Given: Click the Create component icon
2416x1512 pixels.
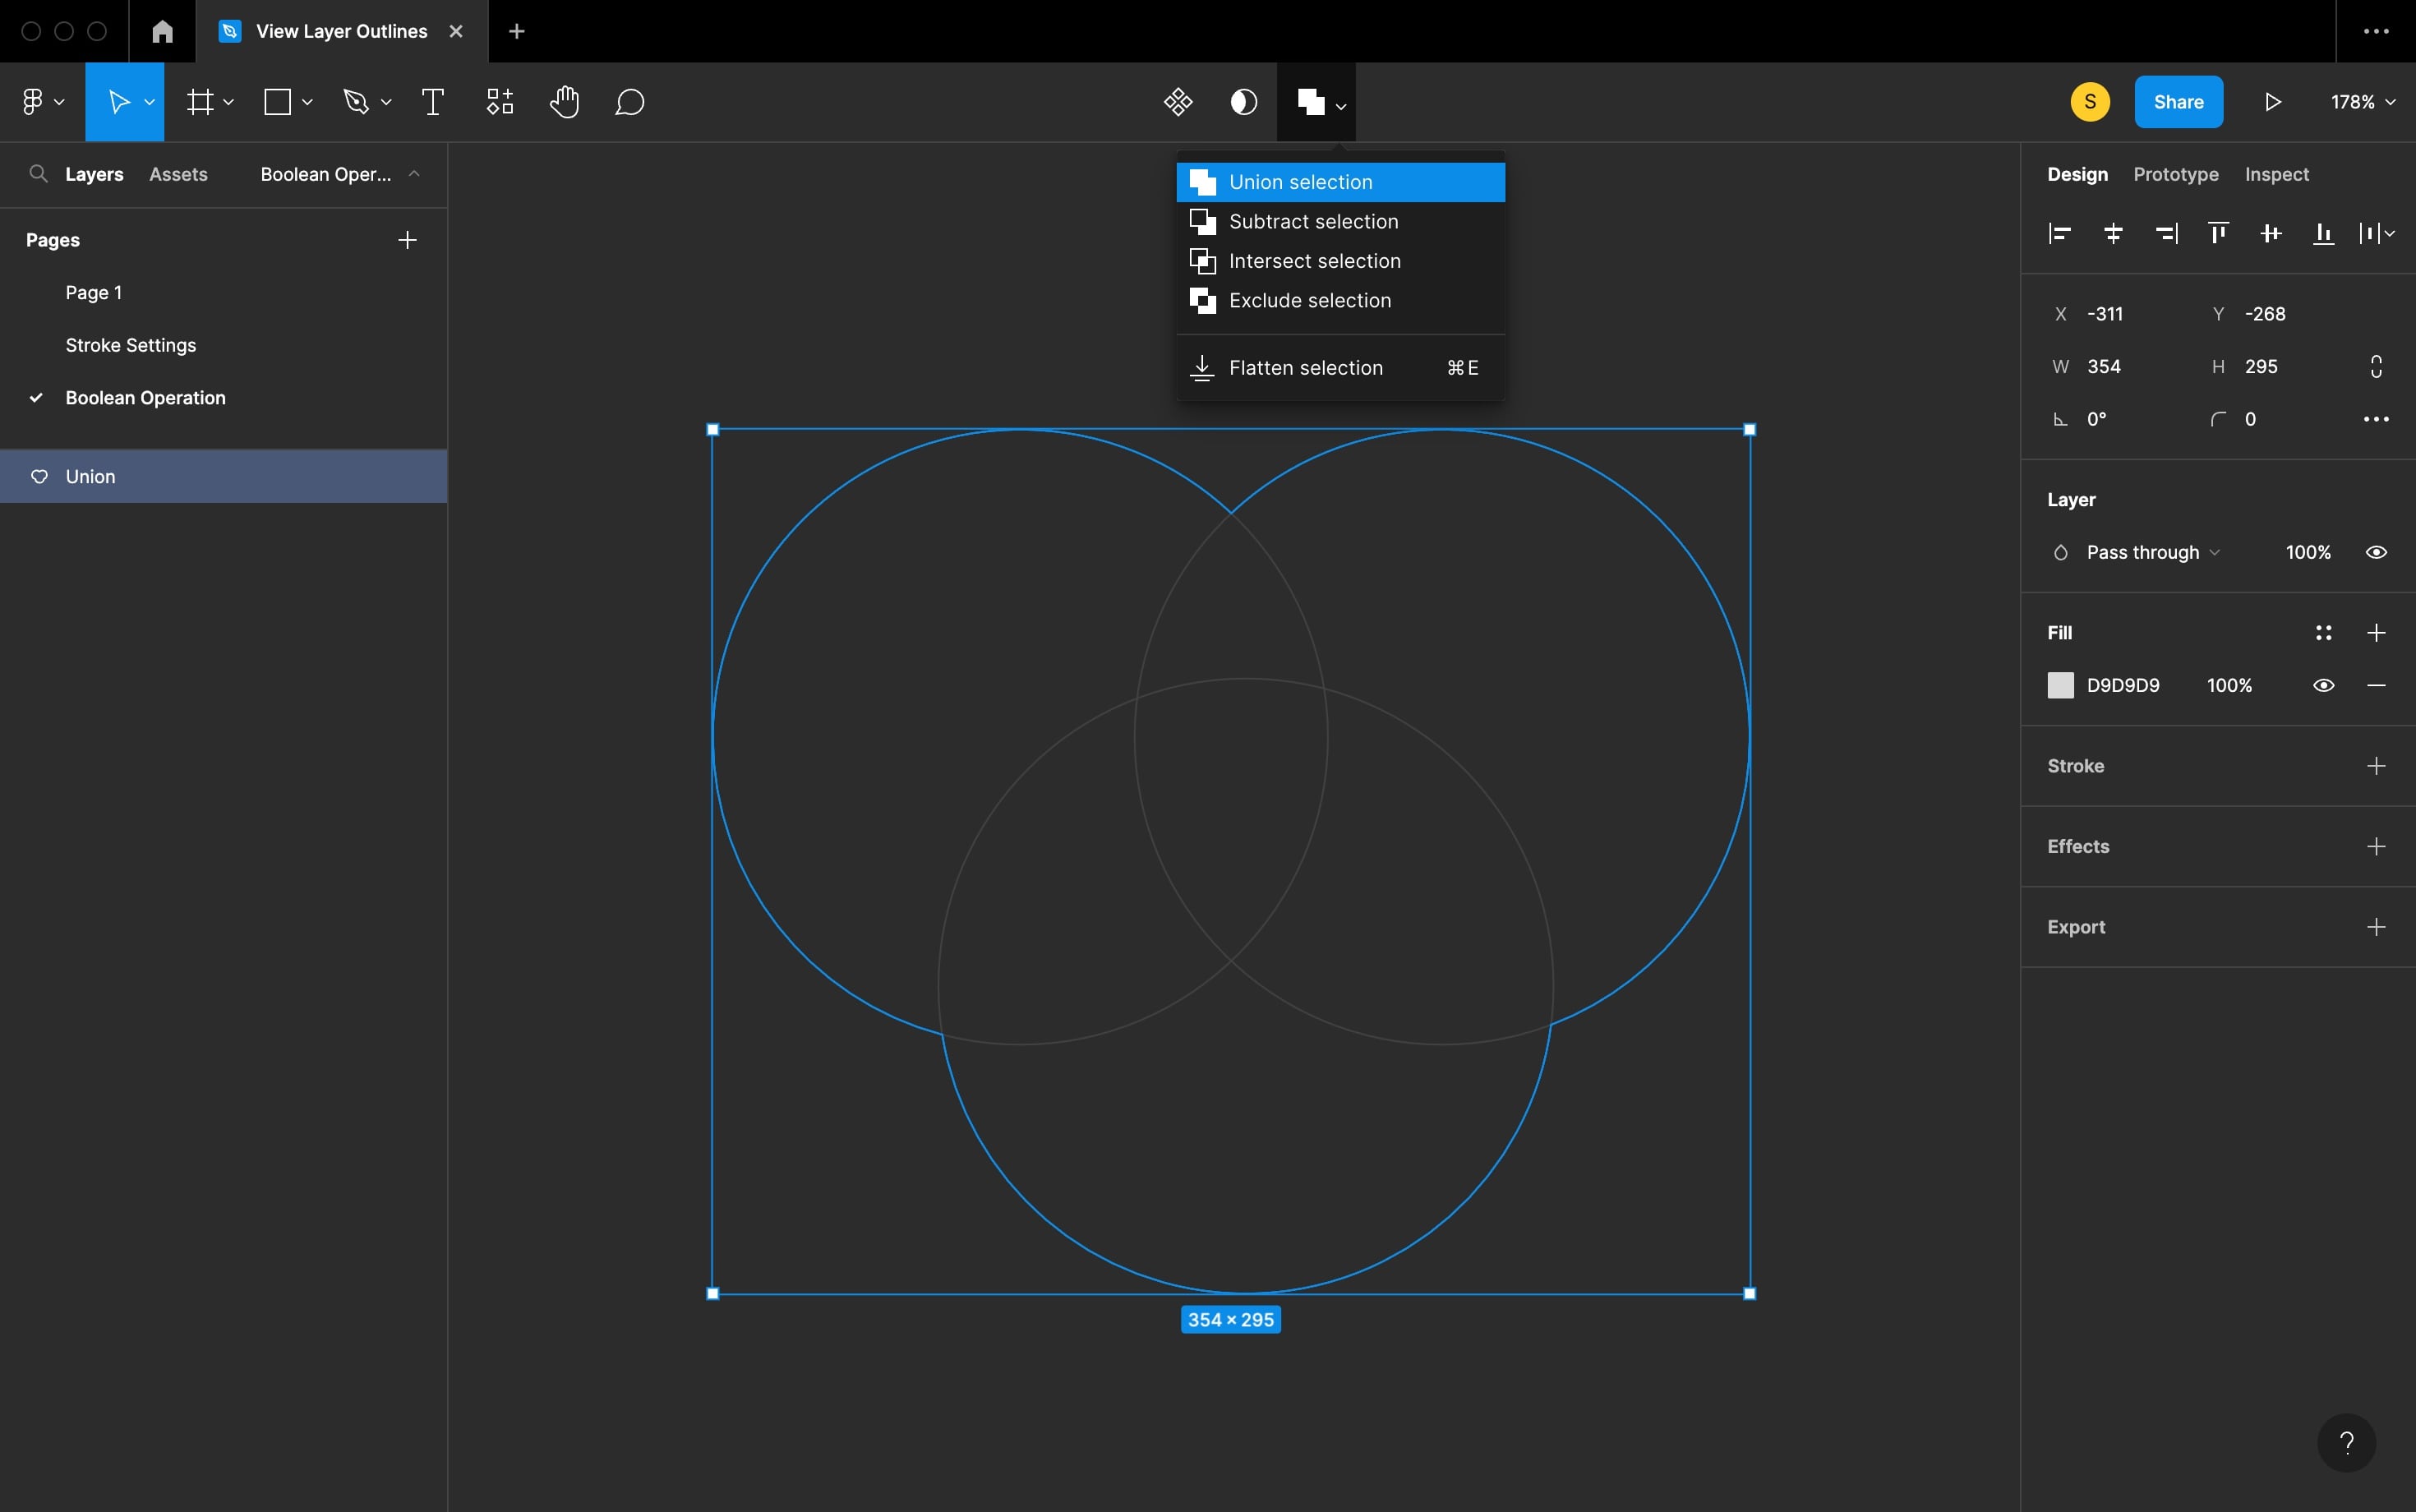Looking at the screenshot, I should 1178,102.
